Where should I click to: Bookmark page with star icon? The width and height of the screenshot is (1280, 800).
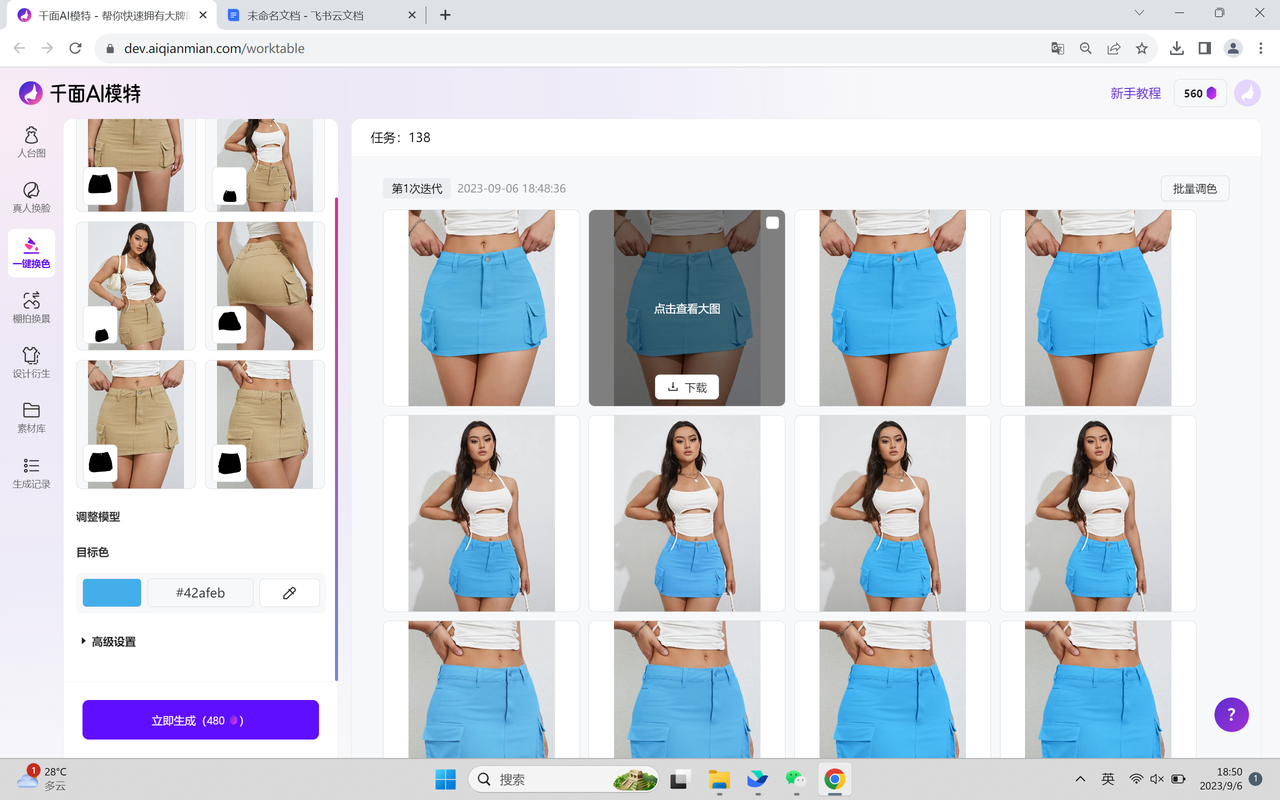1141,48
